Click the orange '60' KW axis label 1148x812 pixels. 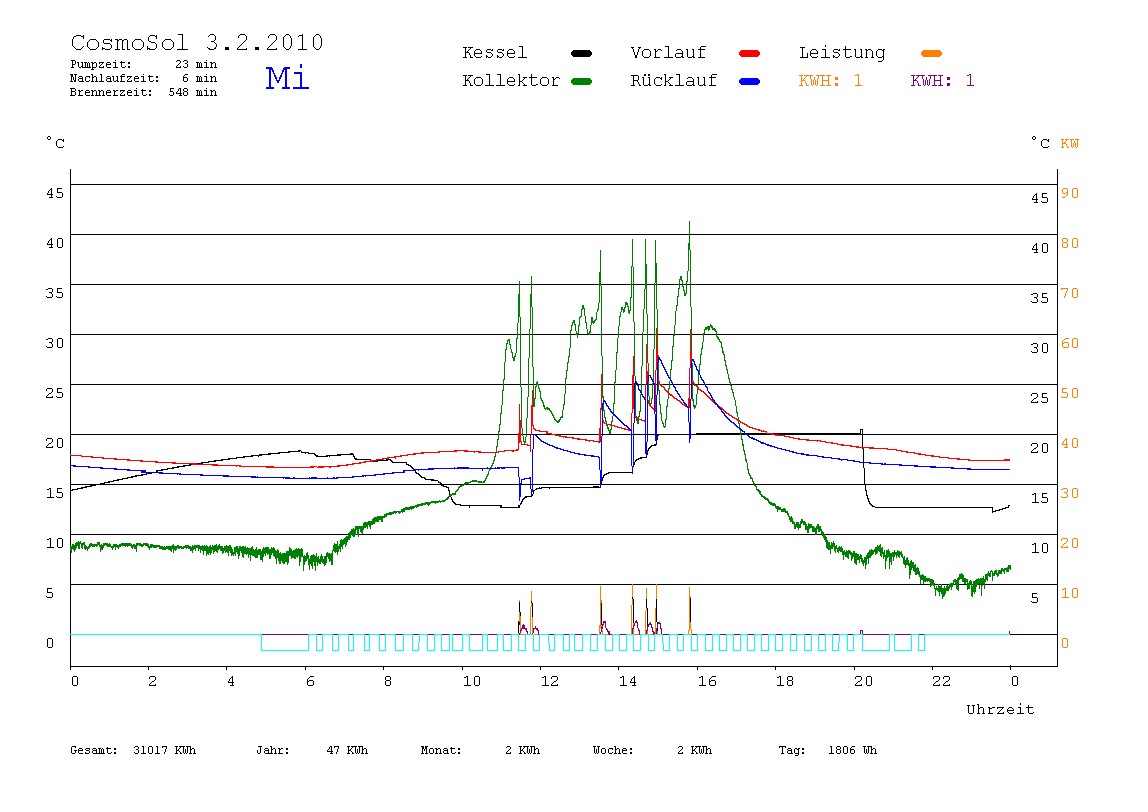point(1070,343)
